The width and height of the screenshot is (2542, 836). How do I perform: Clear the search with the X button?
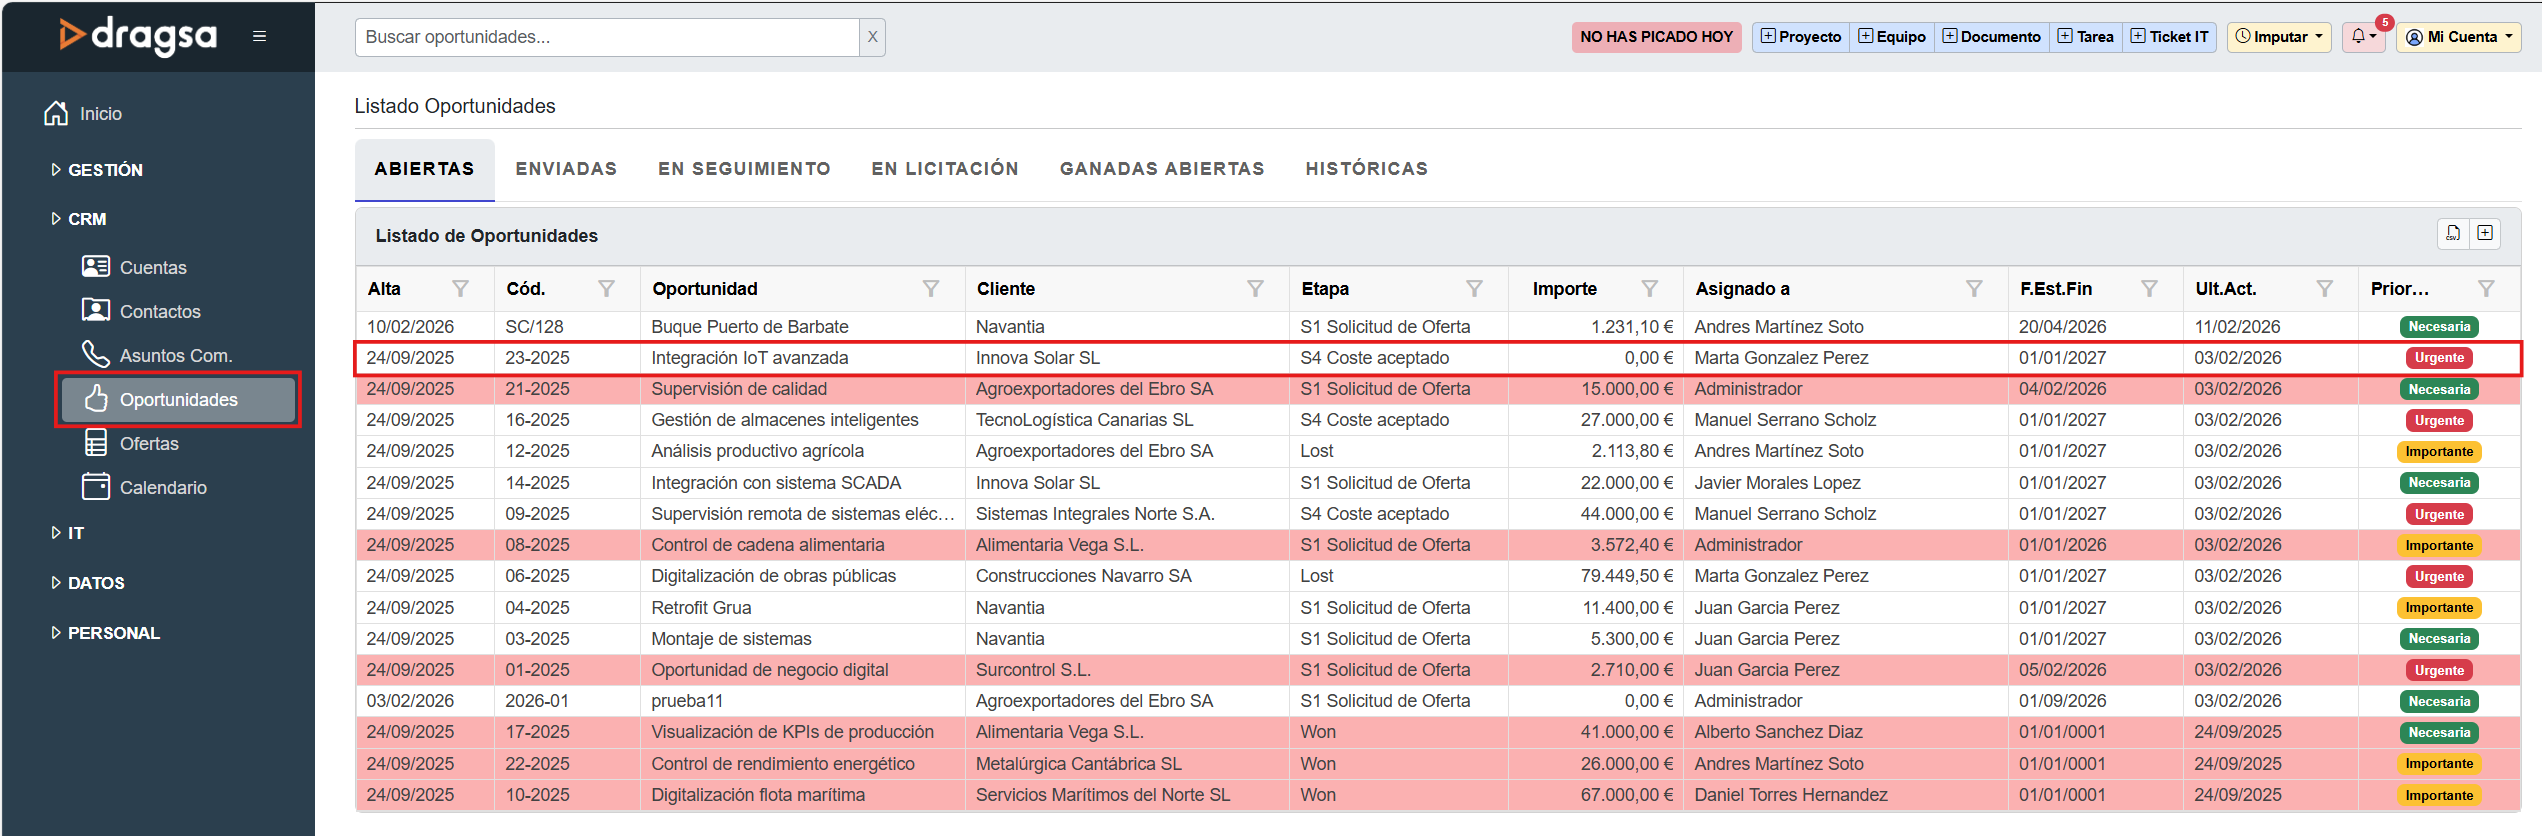tap(872, 37)
